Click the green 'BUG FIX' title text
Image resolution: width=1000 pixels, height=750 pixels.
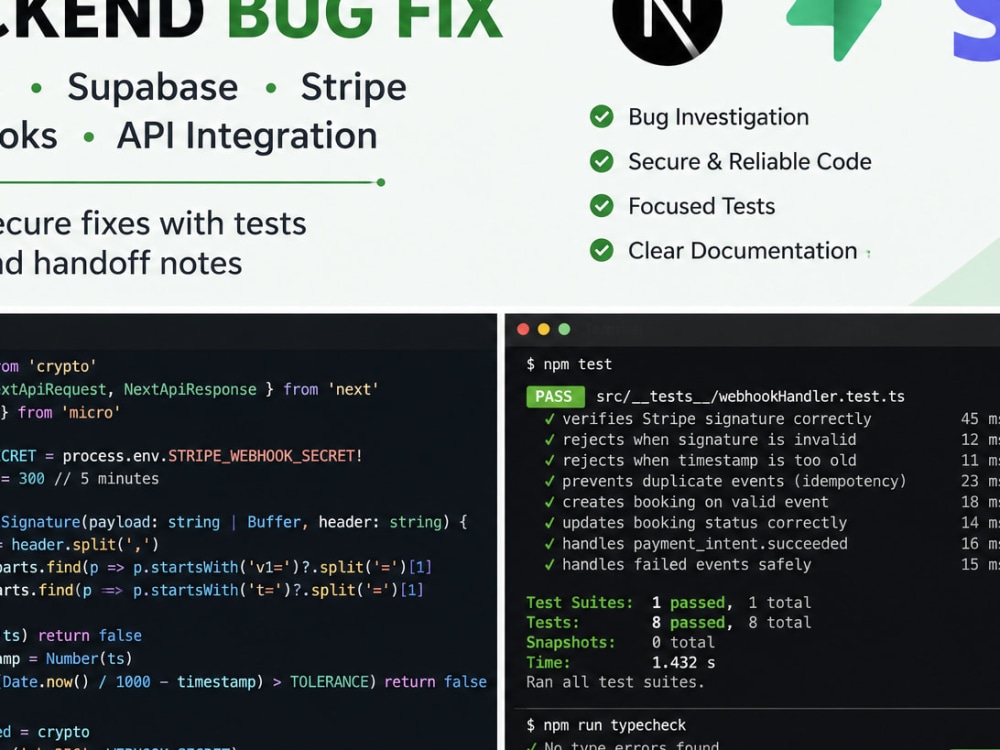(365, 18)
